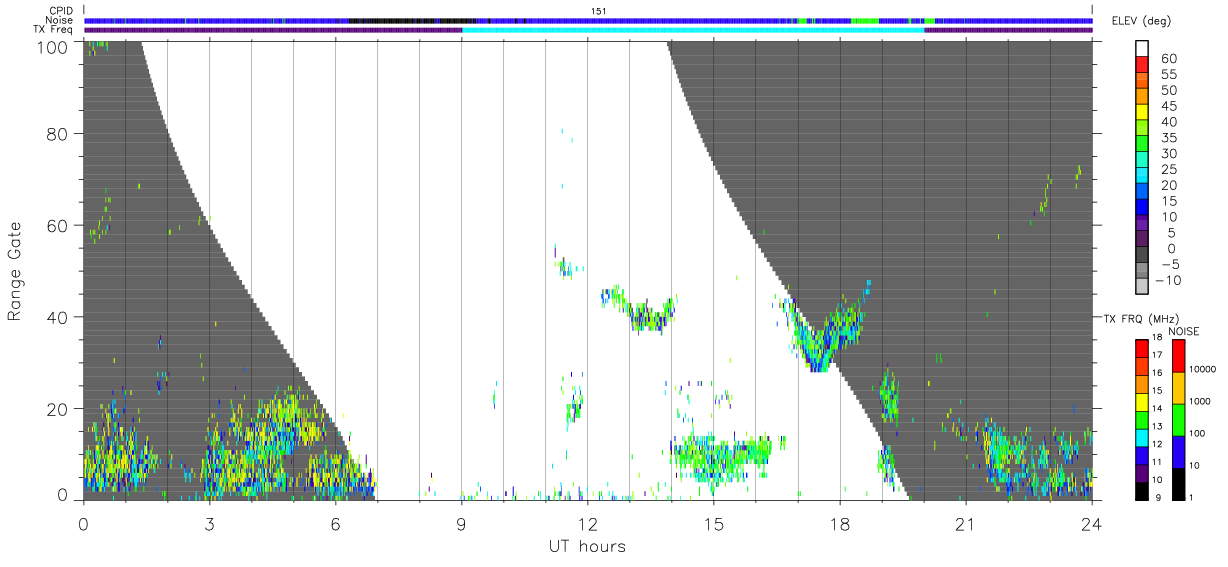Click the '45' label on the elevation color bar

[x=1167, y=106]
